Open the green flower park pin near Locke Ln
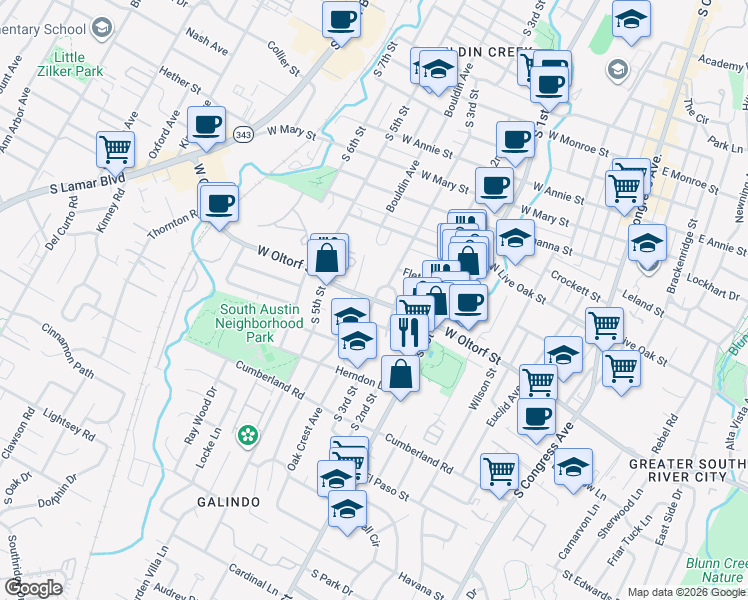Viewport: 748px width, 600px height. [248, 435]
